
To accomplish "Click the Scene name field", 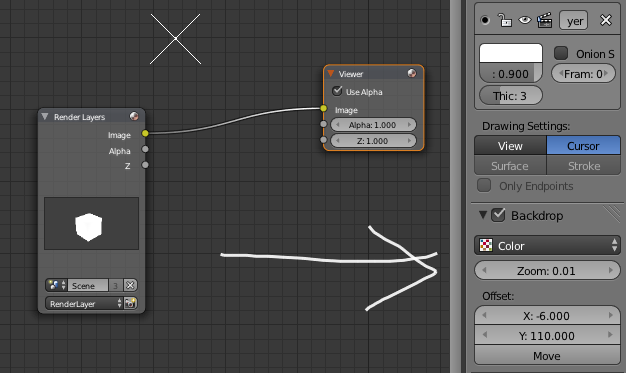I will 88,285.
